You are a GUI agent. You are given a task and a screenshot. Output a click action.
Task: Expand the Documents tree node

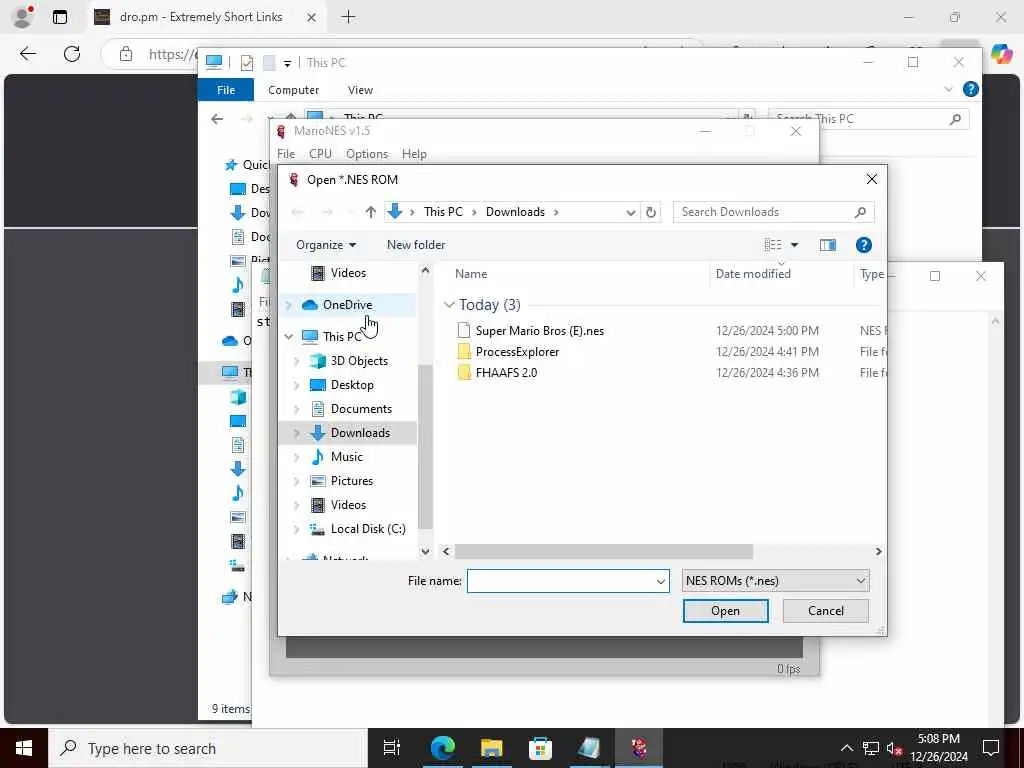(x=296, y=409)
